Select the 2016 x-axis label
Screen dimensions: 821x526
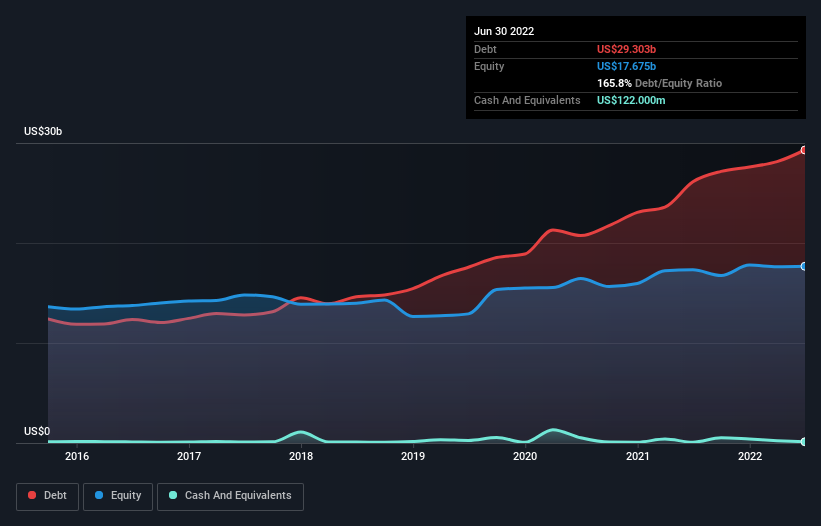pos(77,456)
